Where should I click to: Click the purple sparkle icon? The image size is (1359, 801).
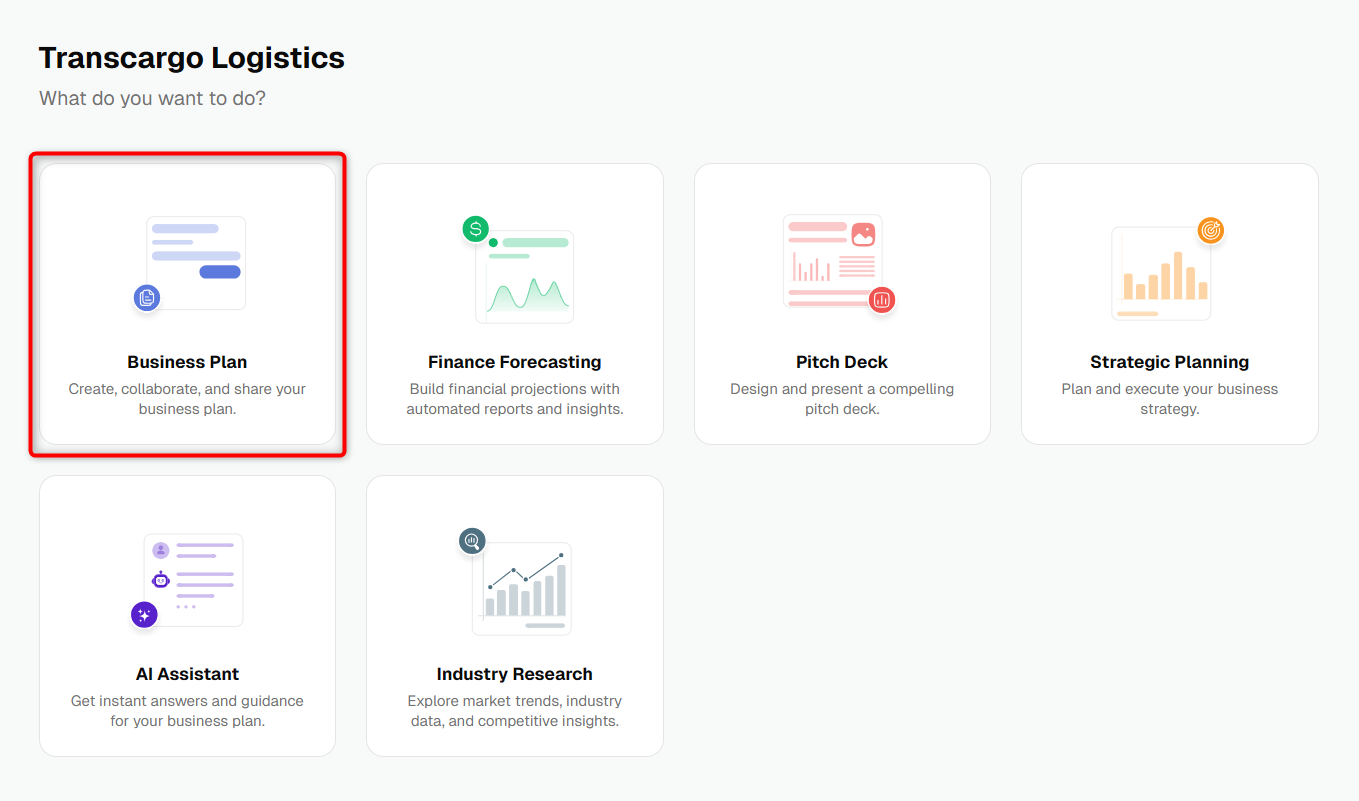144,615
